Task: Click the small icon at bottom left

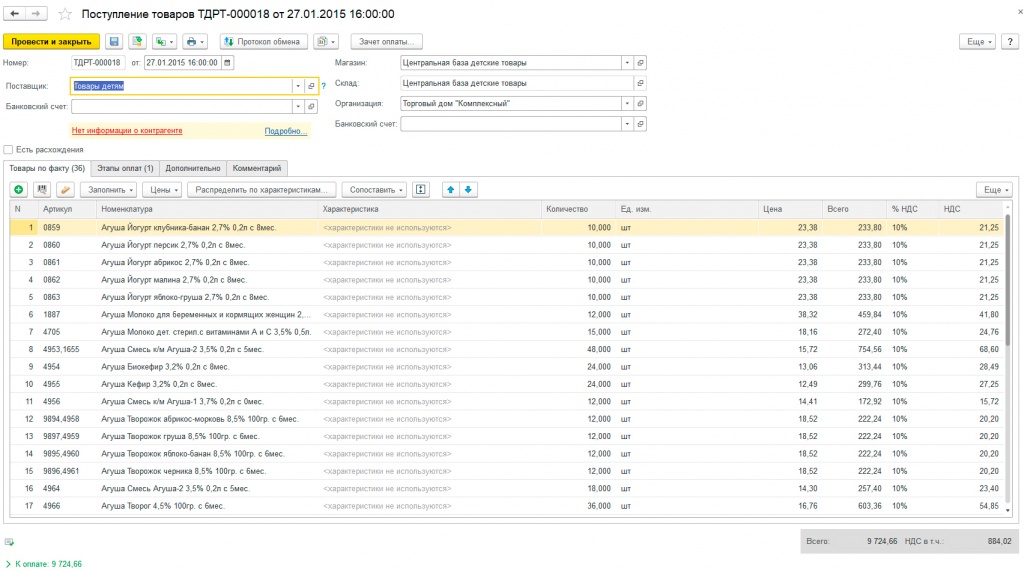Action: point(9,542)
